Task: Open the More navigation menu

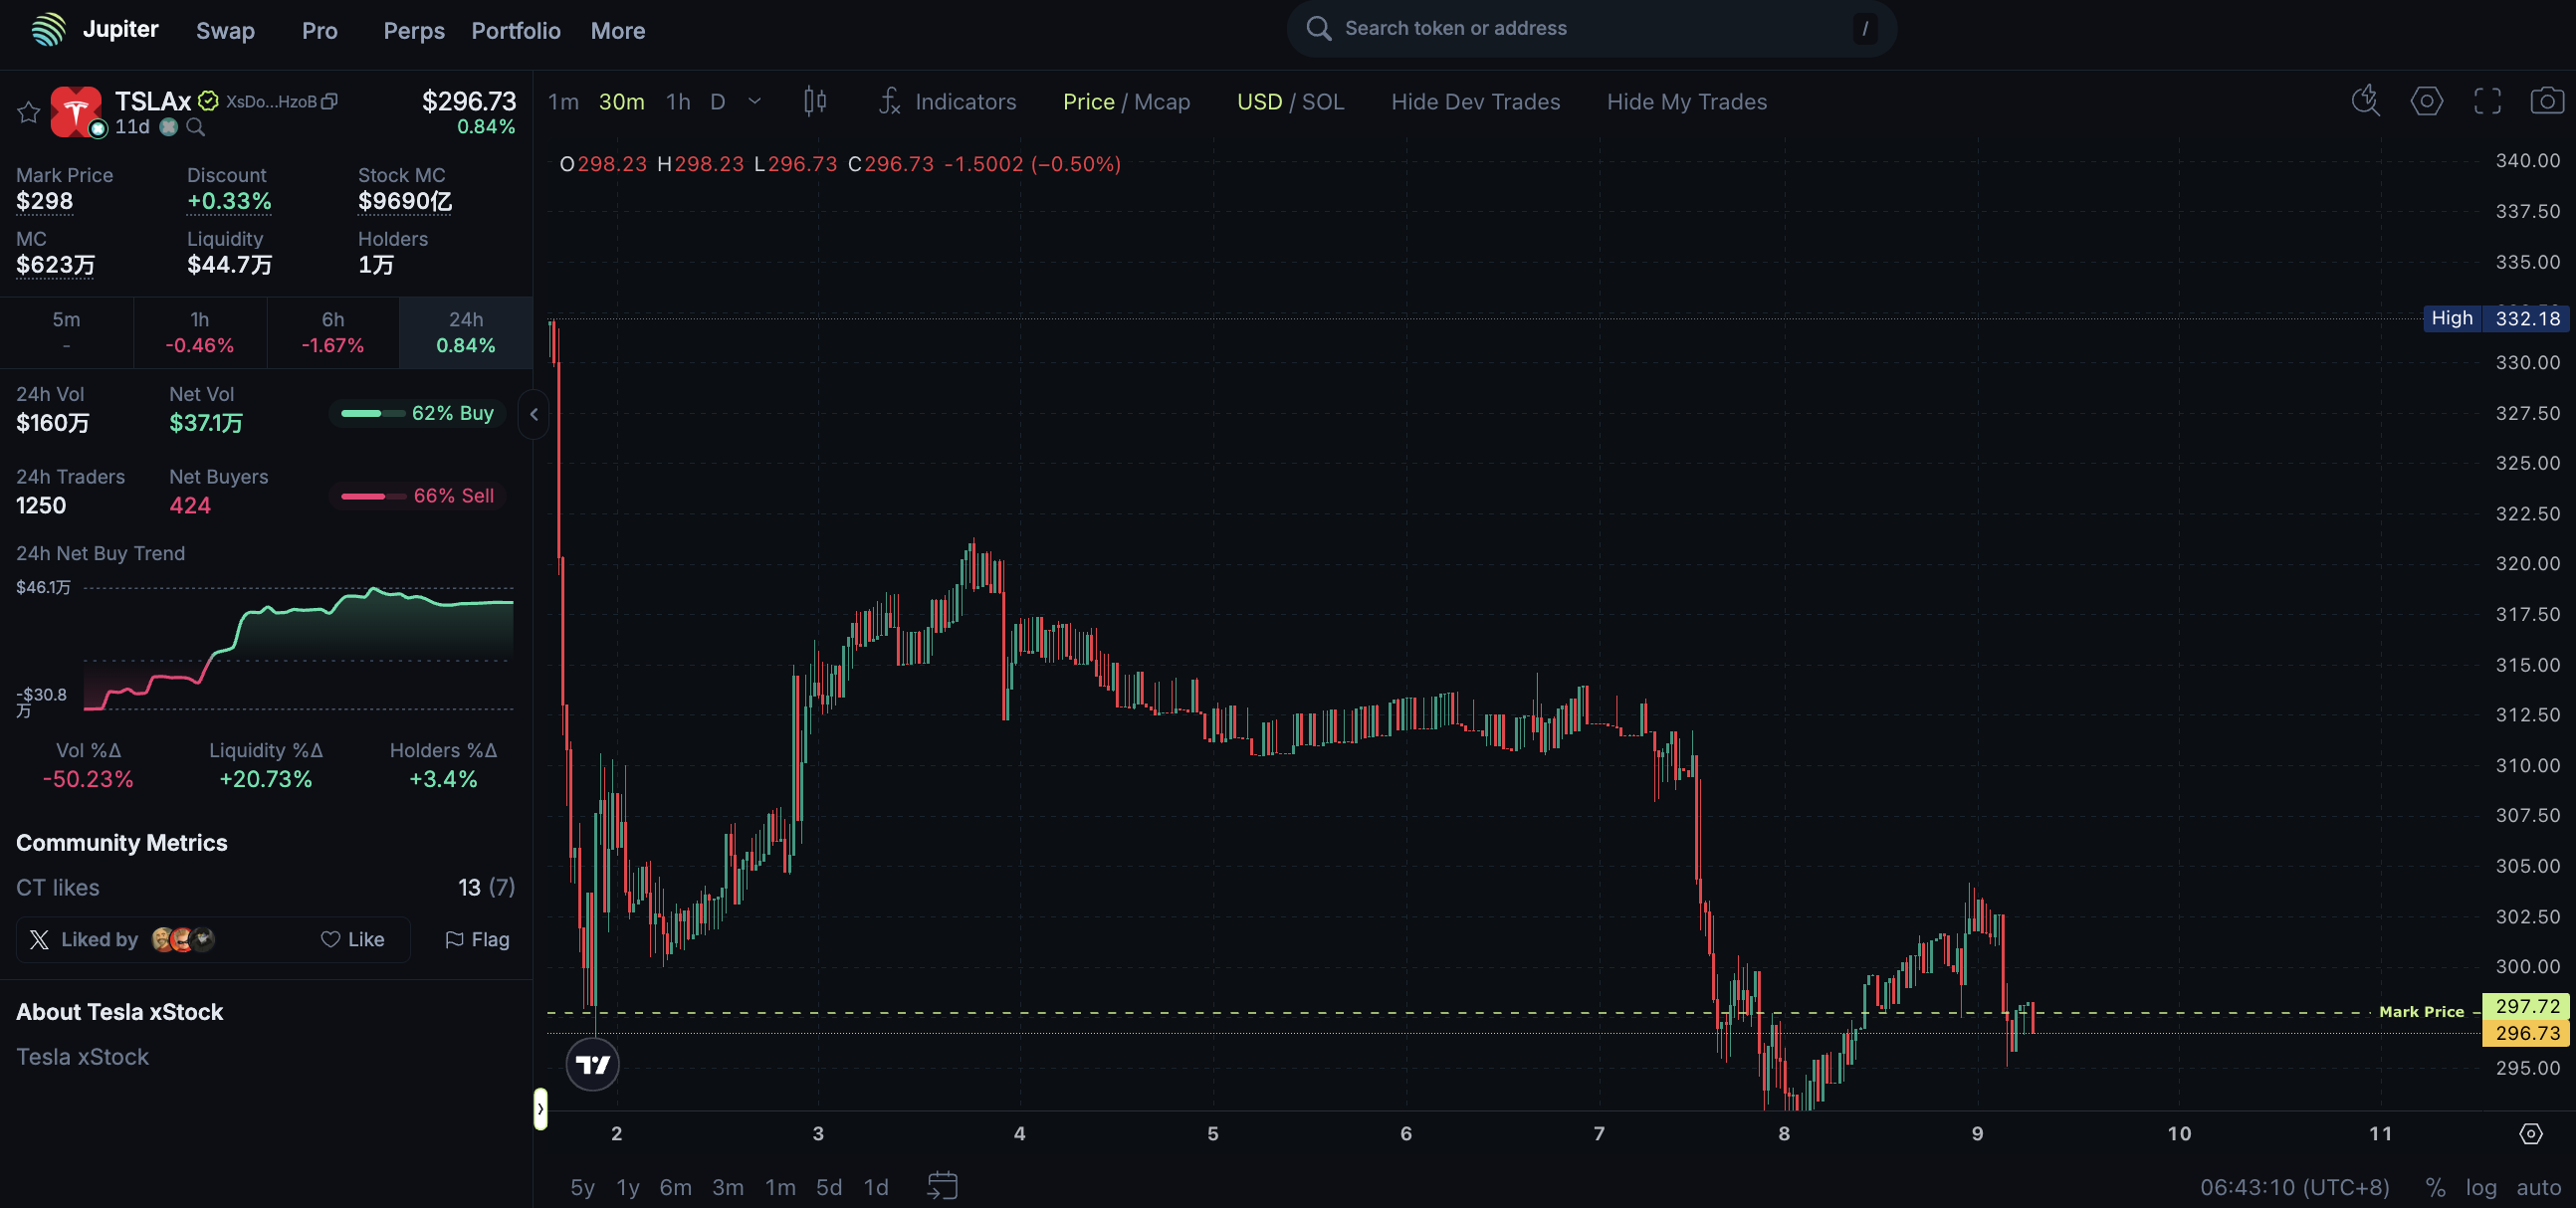Action: coord(617,31)
